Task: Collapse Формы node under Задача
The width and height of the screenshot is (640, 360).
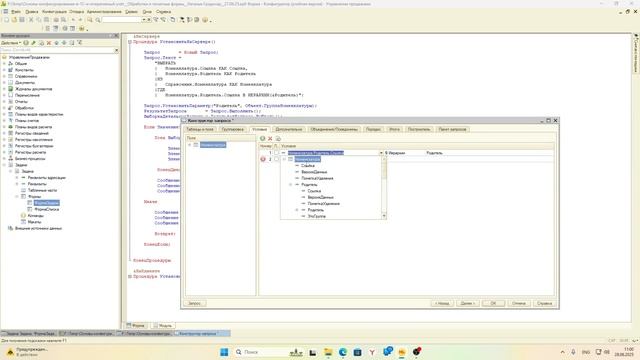Action: coord(17,196)
